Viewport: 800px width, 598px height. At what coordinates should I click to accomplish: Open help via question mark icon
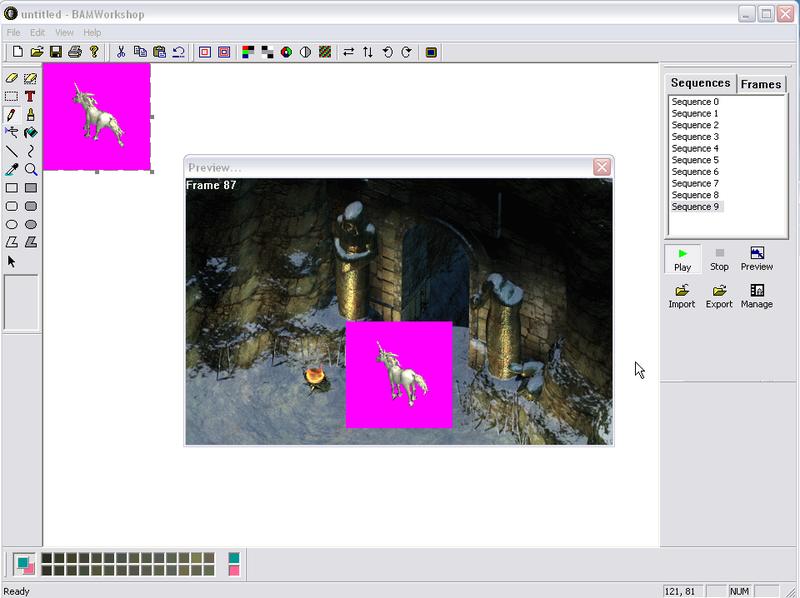coord(94,52)
